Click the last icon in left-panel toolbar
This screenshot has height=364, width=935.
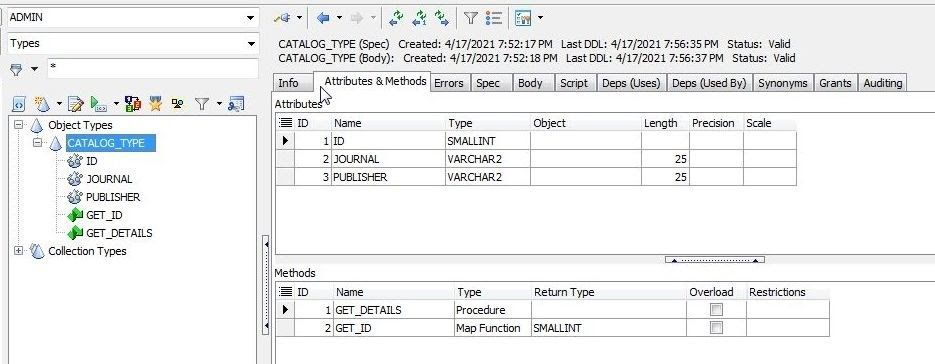236,104
